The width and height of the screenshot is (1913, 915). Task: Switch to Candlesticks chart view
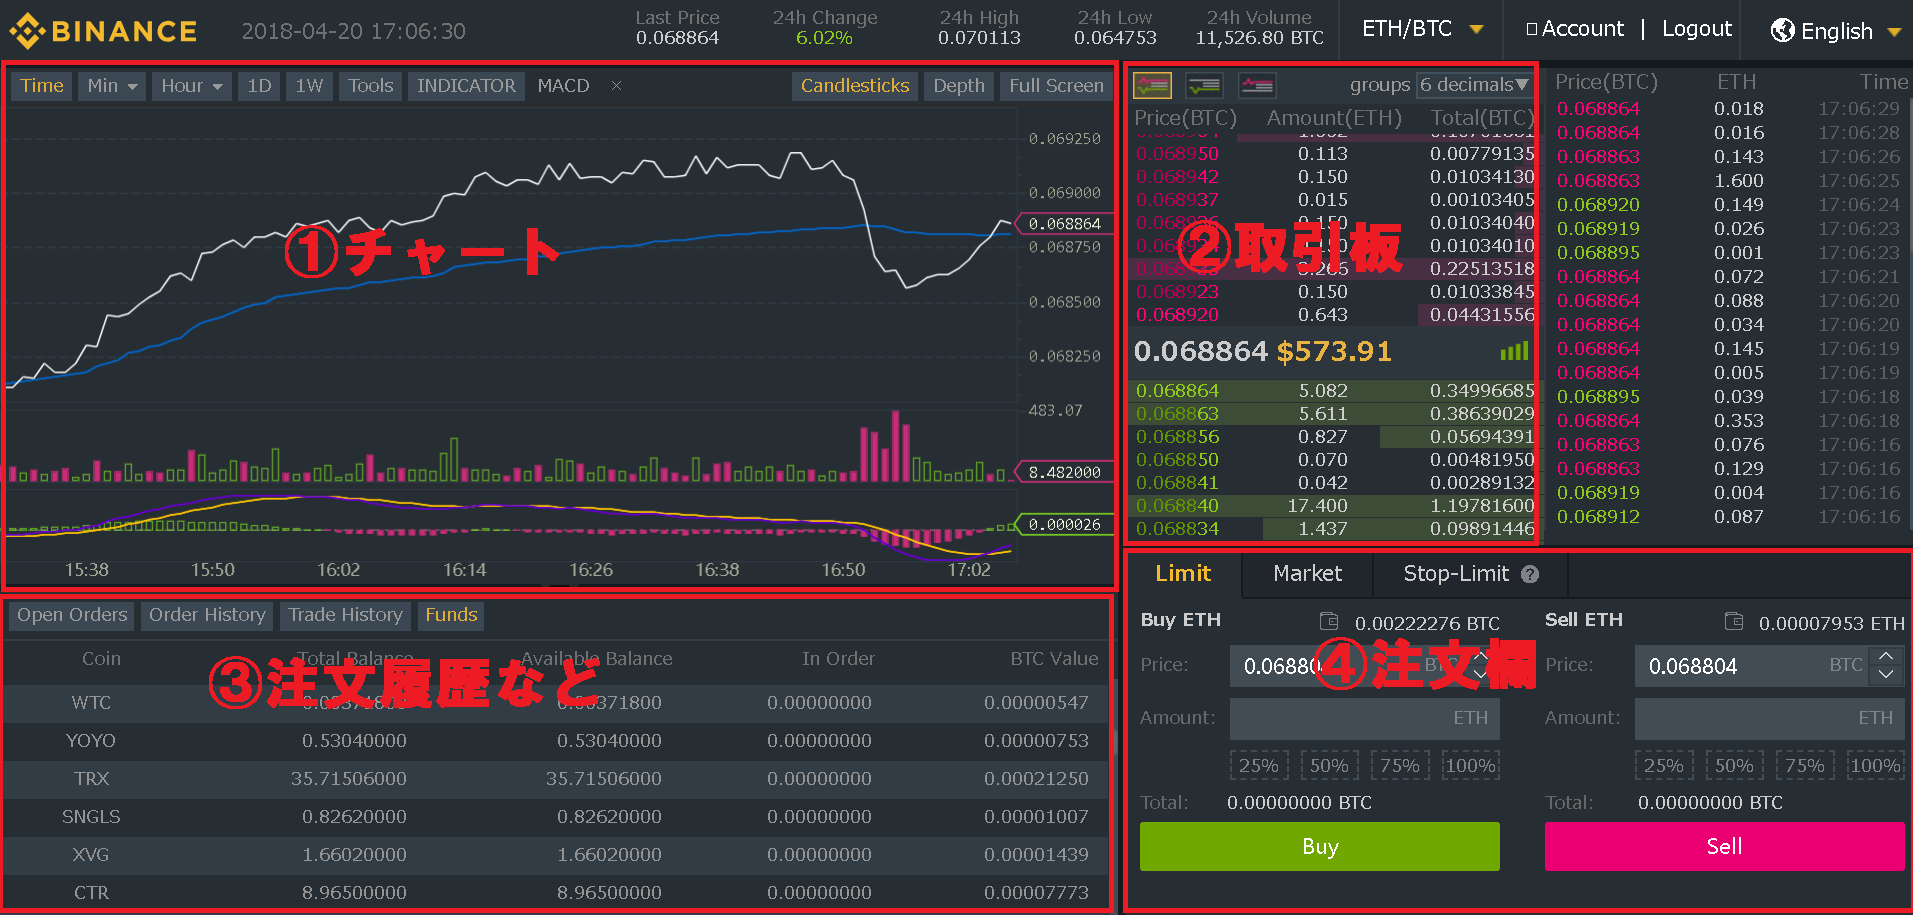(855, 86)
